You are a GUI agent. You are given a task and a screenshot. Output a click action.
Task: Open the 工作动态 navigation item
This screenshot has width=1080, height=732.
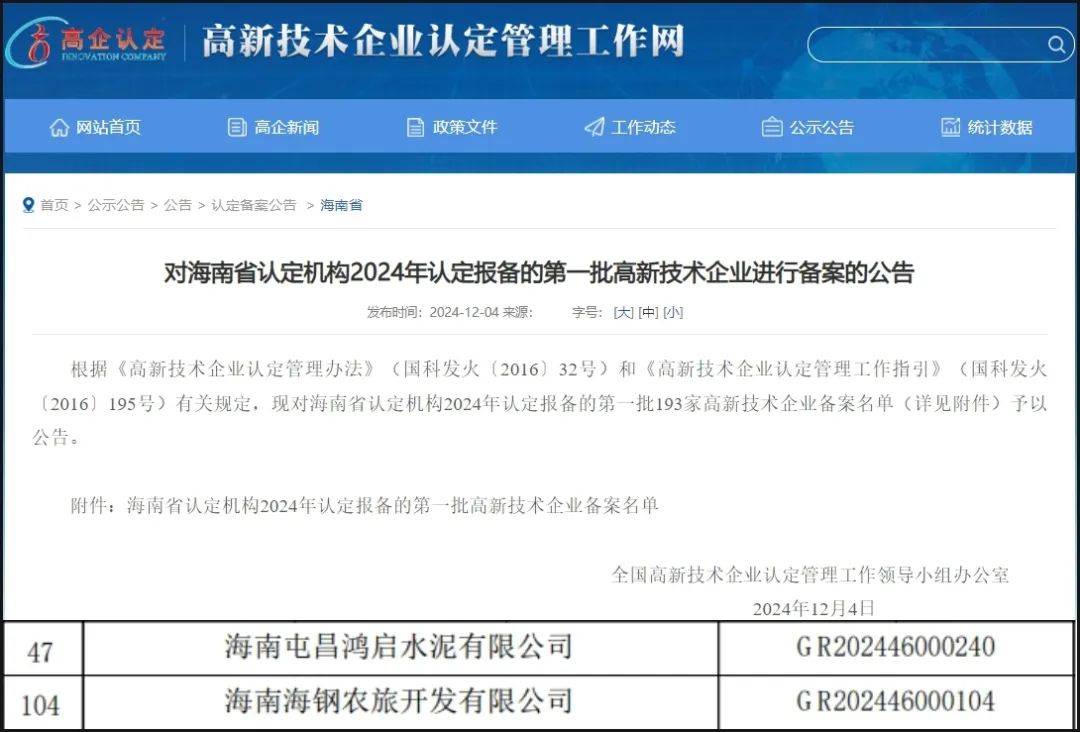[630, 127]
